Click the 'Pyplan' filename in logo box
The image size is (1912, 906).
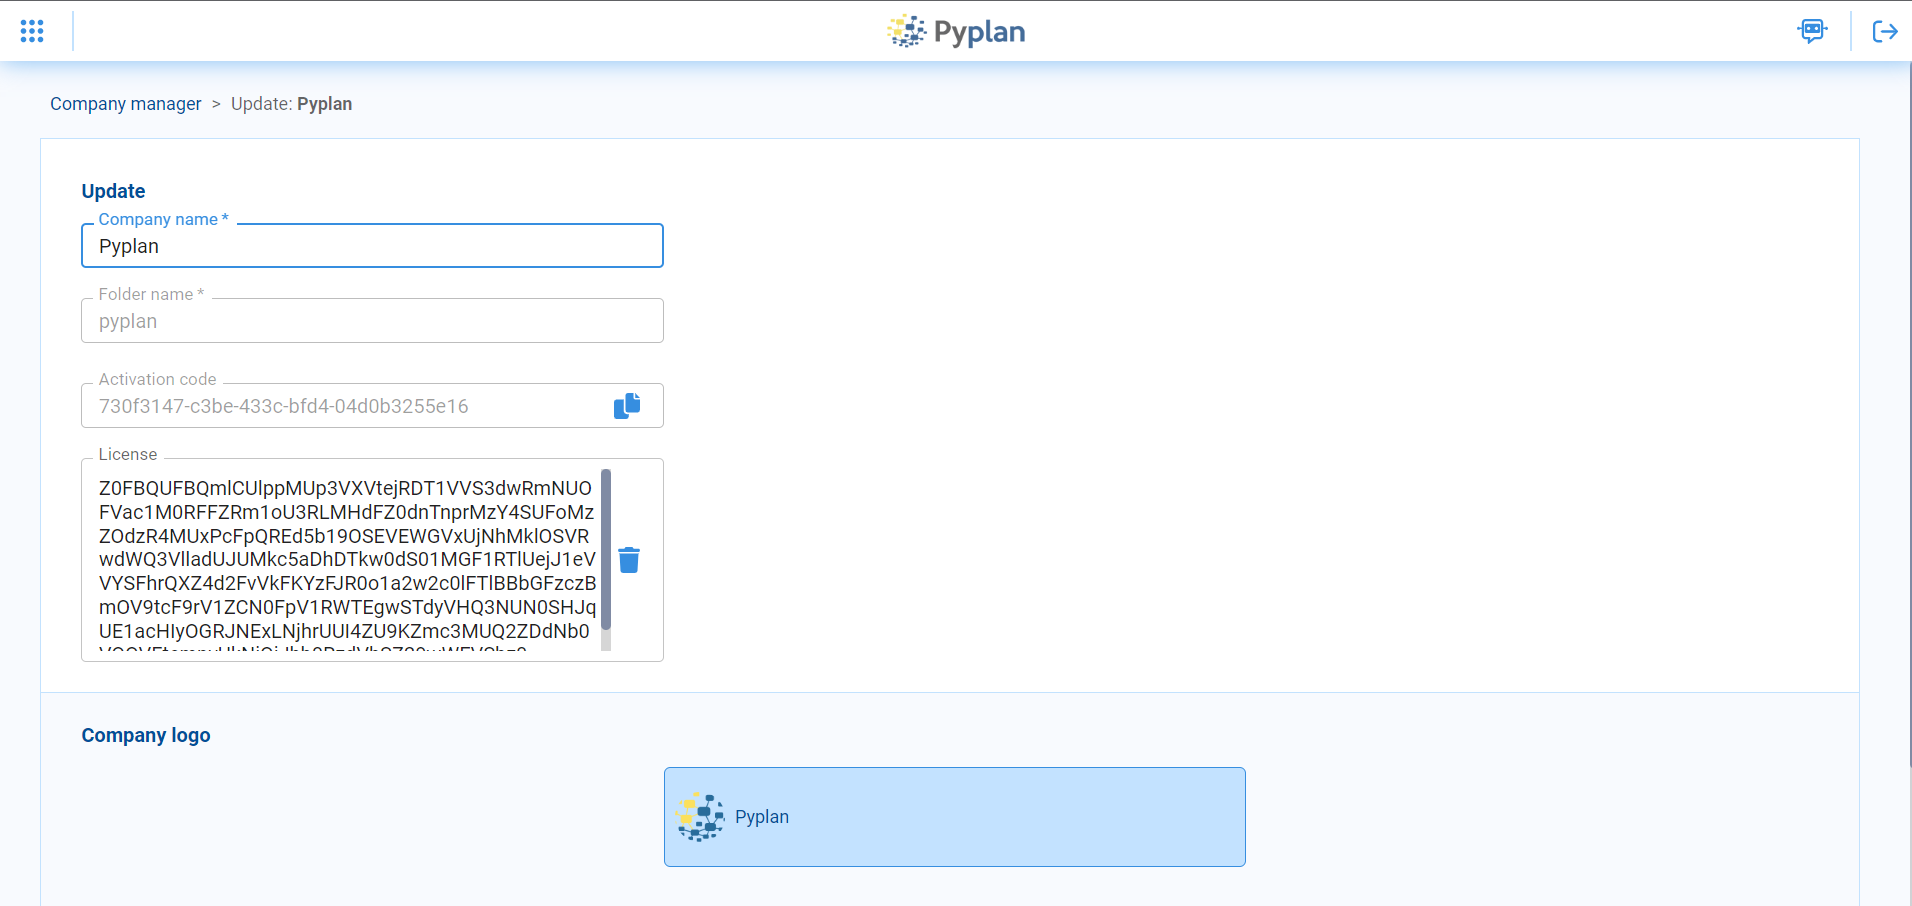[x=762, y=817]
